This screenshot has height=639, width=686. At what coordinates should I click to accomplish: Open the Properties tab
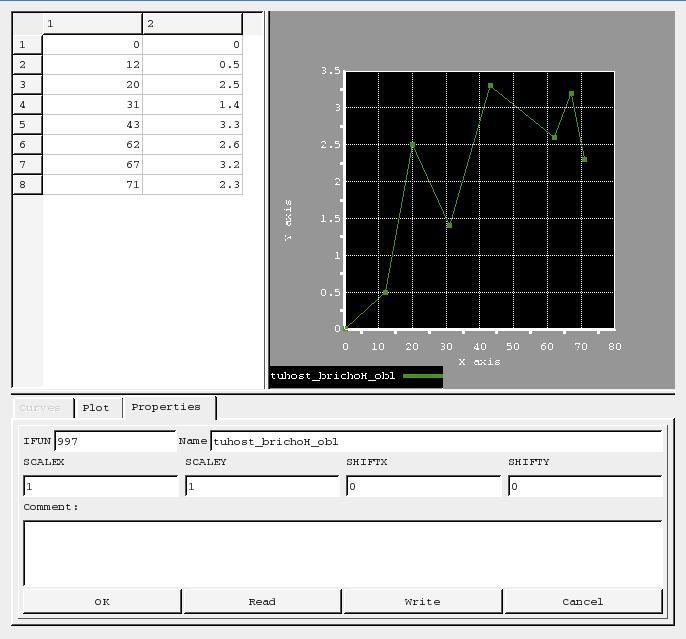[x=169, y=407]
